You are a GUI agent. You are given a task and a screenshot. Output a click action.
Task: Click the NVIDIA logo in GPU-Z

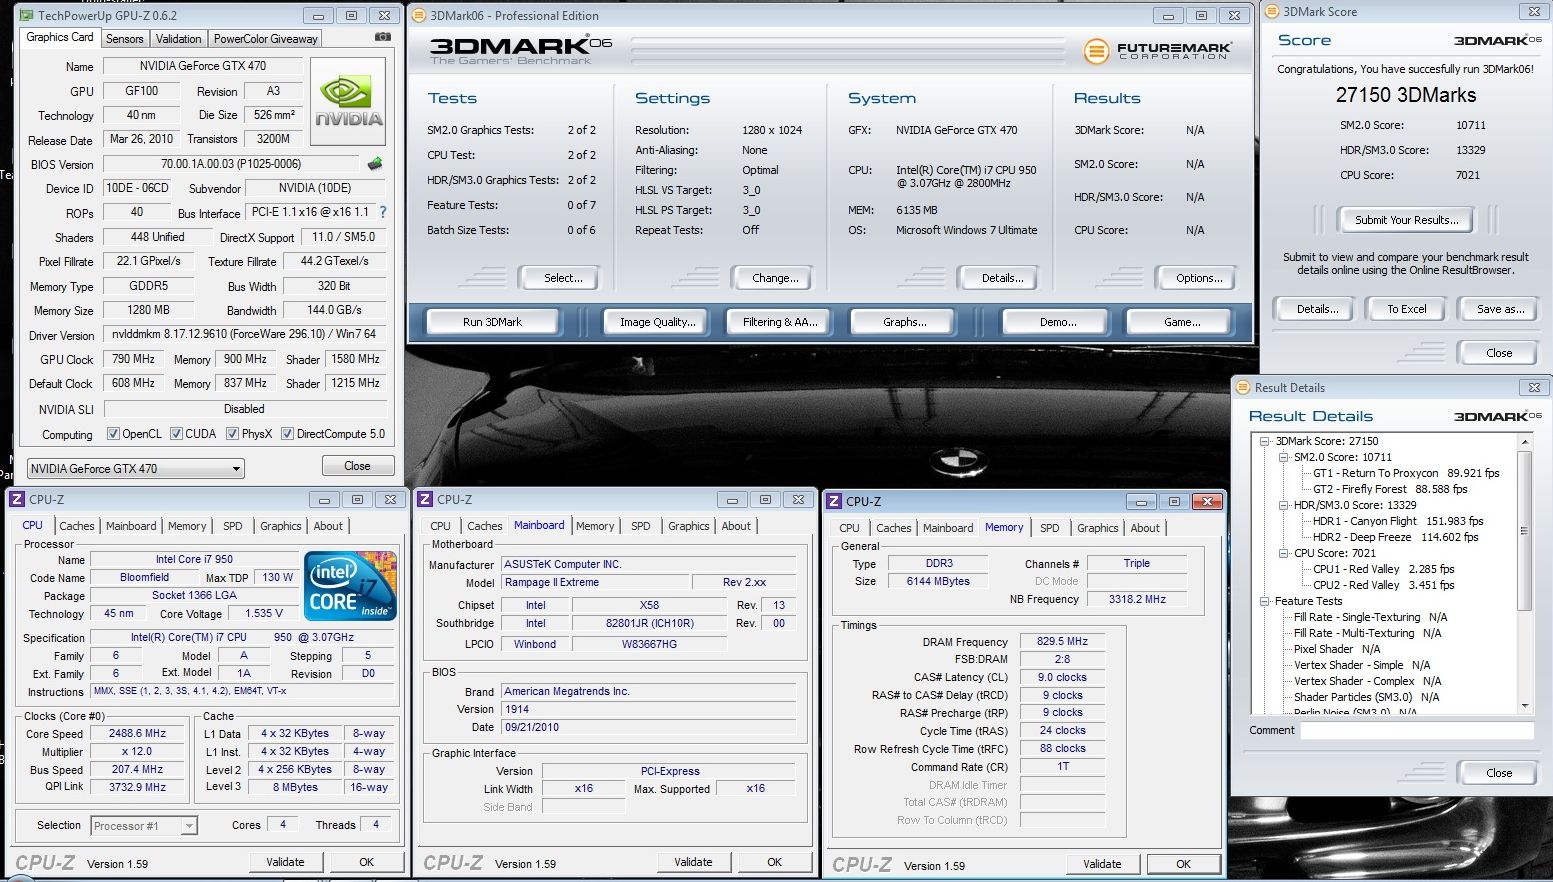[348, 101]
